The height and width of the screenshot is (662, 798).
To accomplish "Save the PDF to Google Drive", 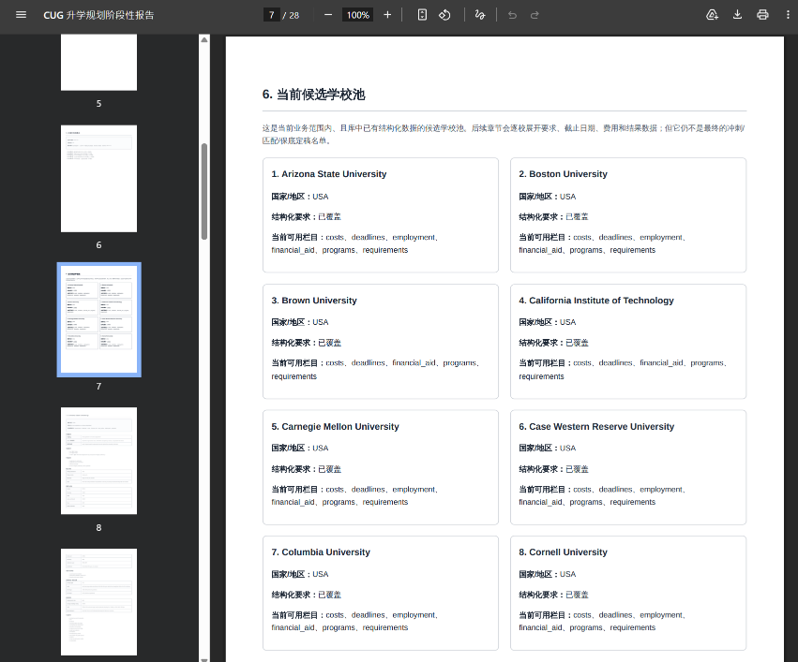I will [x=712, y=15].
